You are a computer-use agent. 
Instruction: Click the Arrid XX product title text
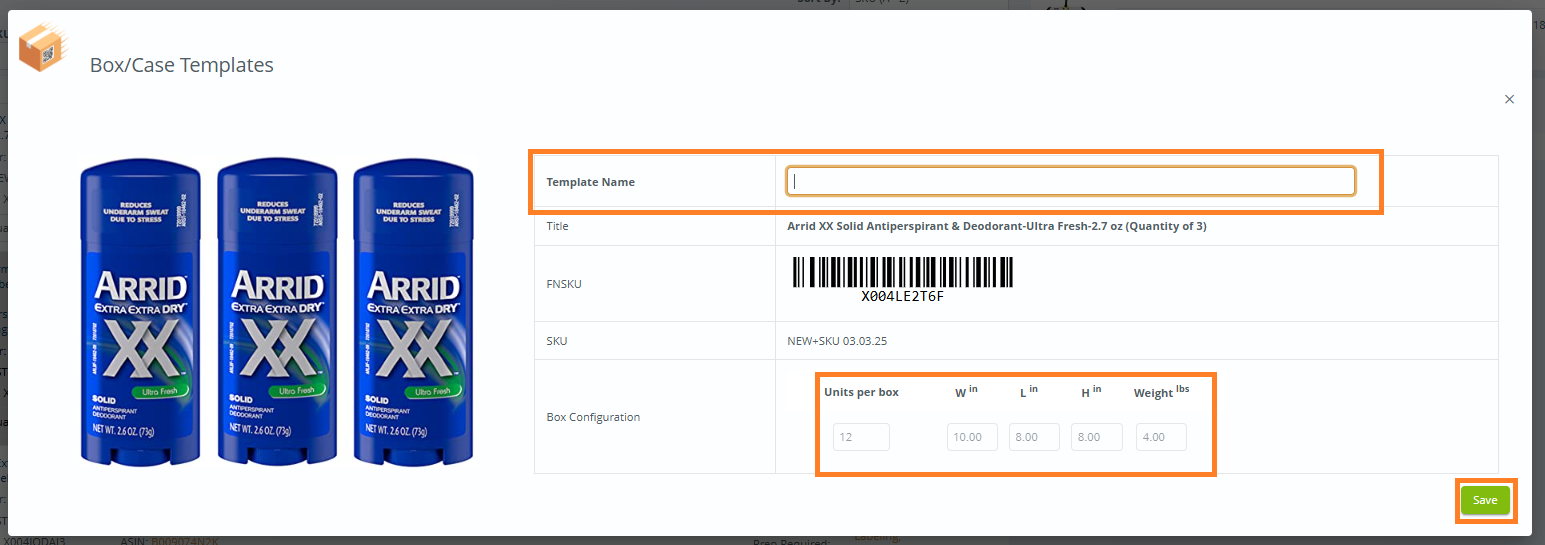pos(996,226)
